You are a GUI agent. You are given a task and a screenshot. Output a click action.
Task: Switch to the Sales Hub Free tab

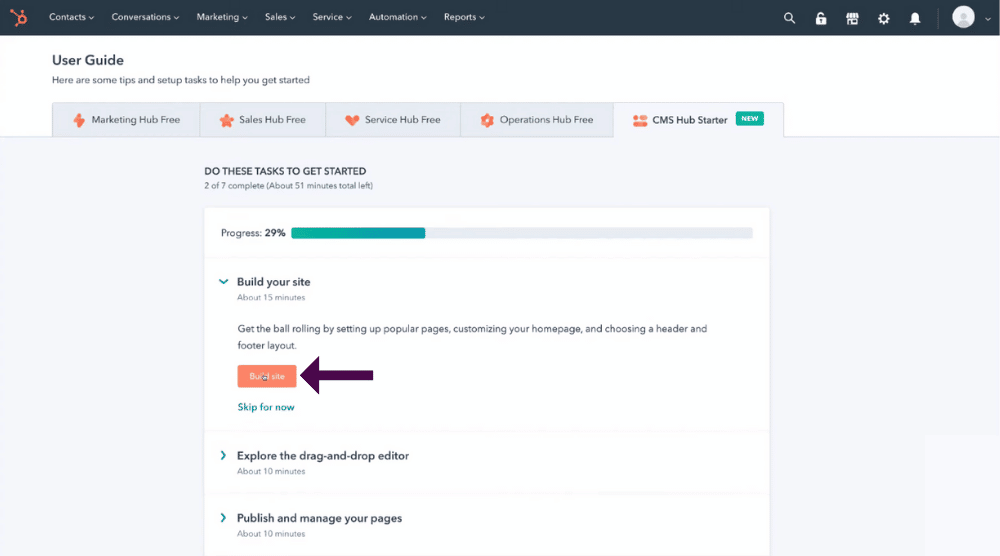coord(263,120)
